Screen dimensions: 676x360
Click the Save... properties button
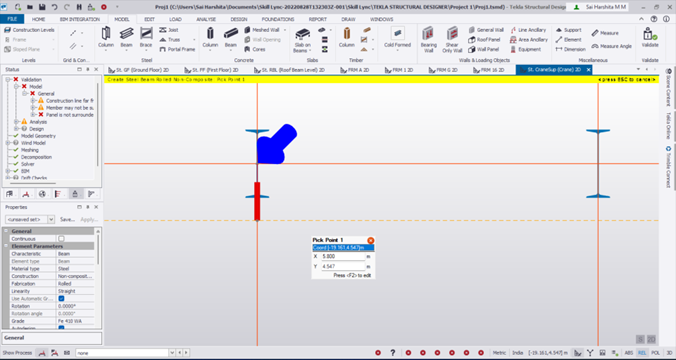point(67,219)
